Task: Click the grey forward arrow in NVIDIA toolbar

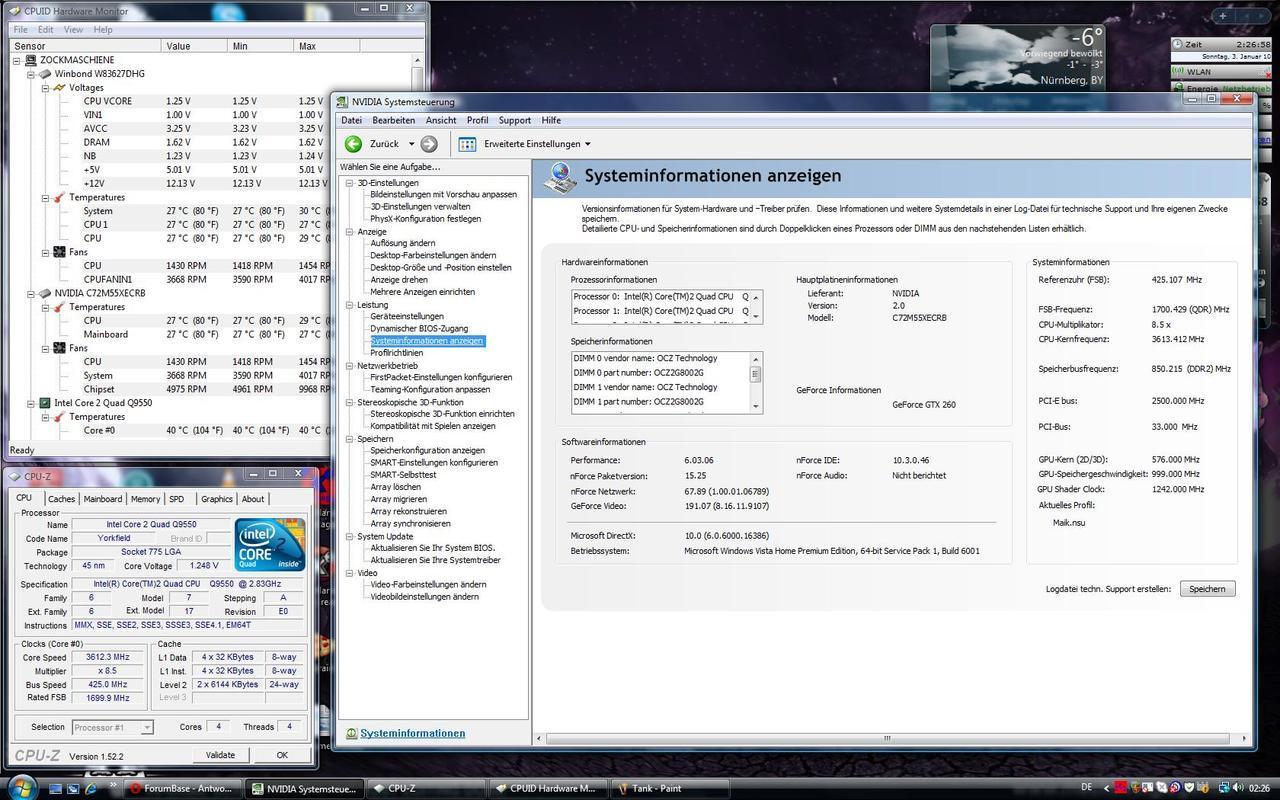Action: [429, 144]
